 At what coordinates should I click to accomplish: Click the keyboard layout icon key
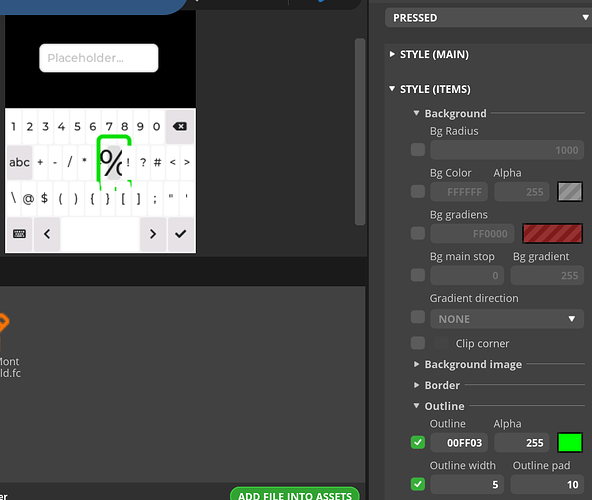[x=20, y=234]
